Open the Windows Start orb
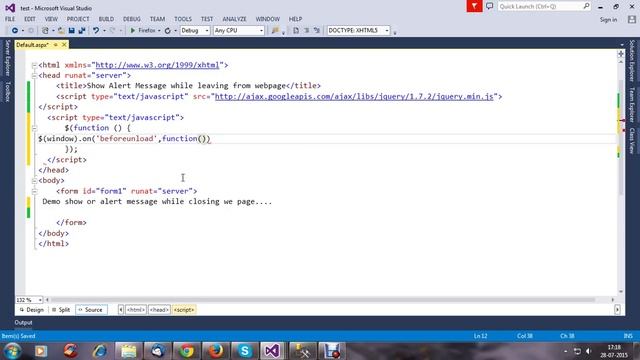640x360 pixels. click(12, 351)
